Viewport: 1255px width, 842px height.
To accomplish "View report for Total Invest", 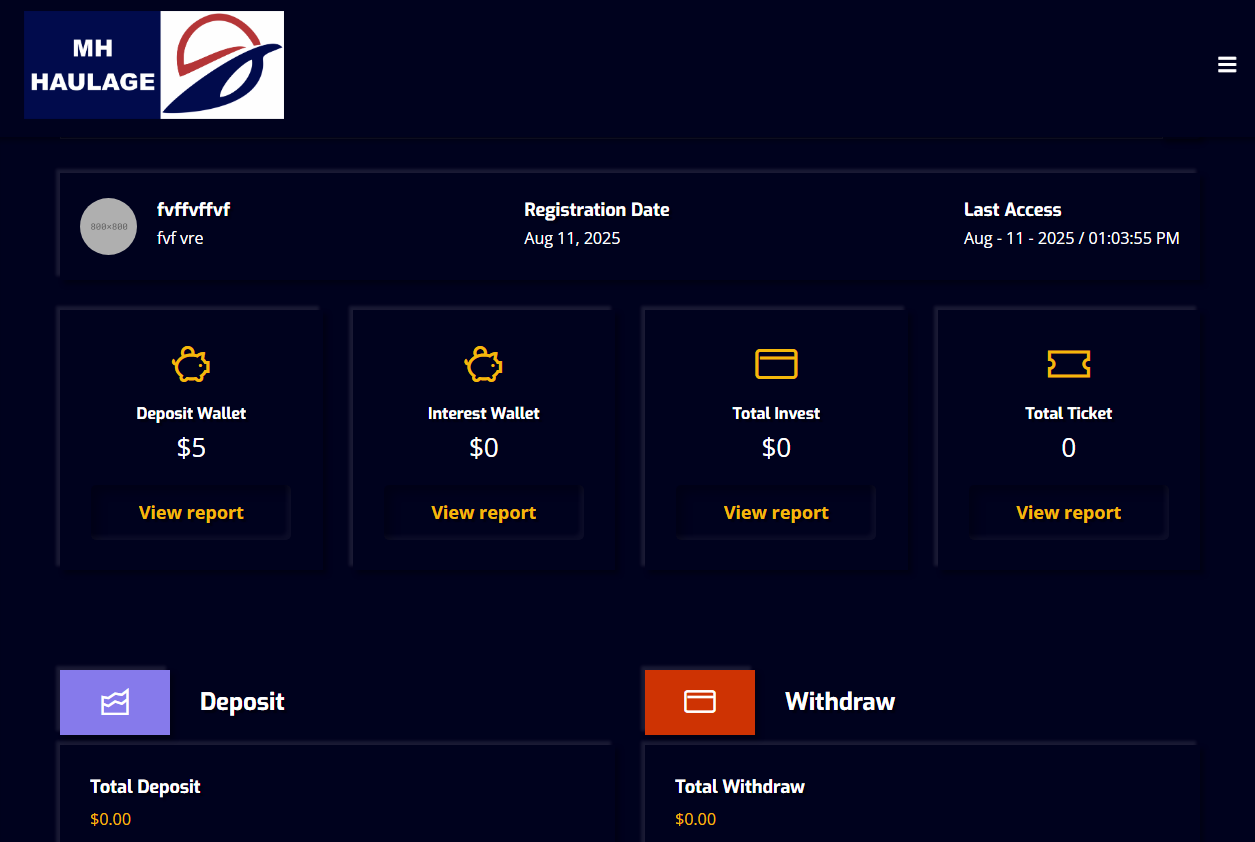I will coord(776,513).
